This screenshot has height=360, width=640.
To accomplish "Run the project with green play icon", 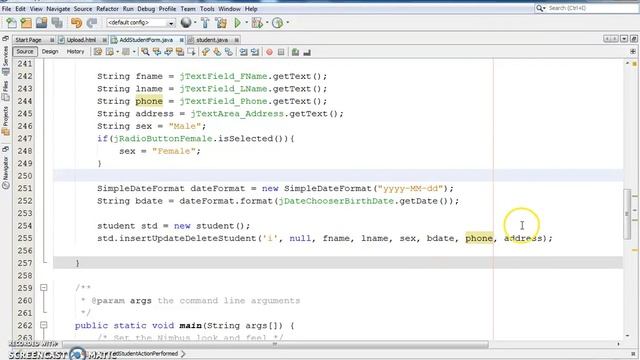I will pos(237,23).
